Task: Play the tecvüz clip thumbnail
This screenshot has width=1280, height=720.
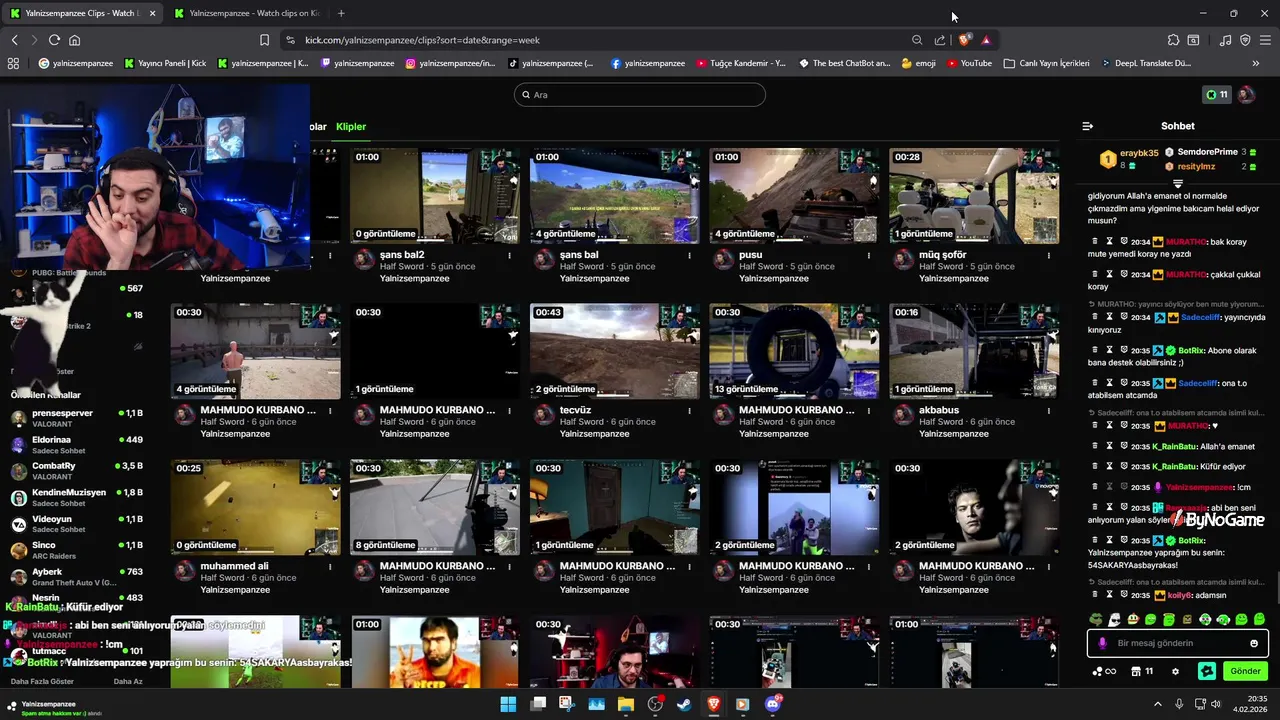Action: click(615, 351)
